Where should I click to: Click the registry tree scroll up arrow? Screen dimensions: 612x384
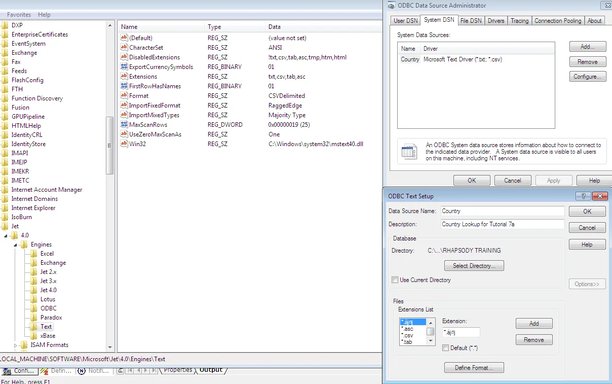point(110,26)
